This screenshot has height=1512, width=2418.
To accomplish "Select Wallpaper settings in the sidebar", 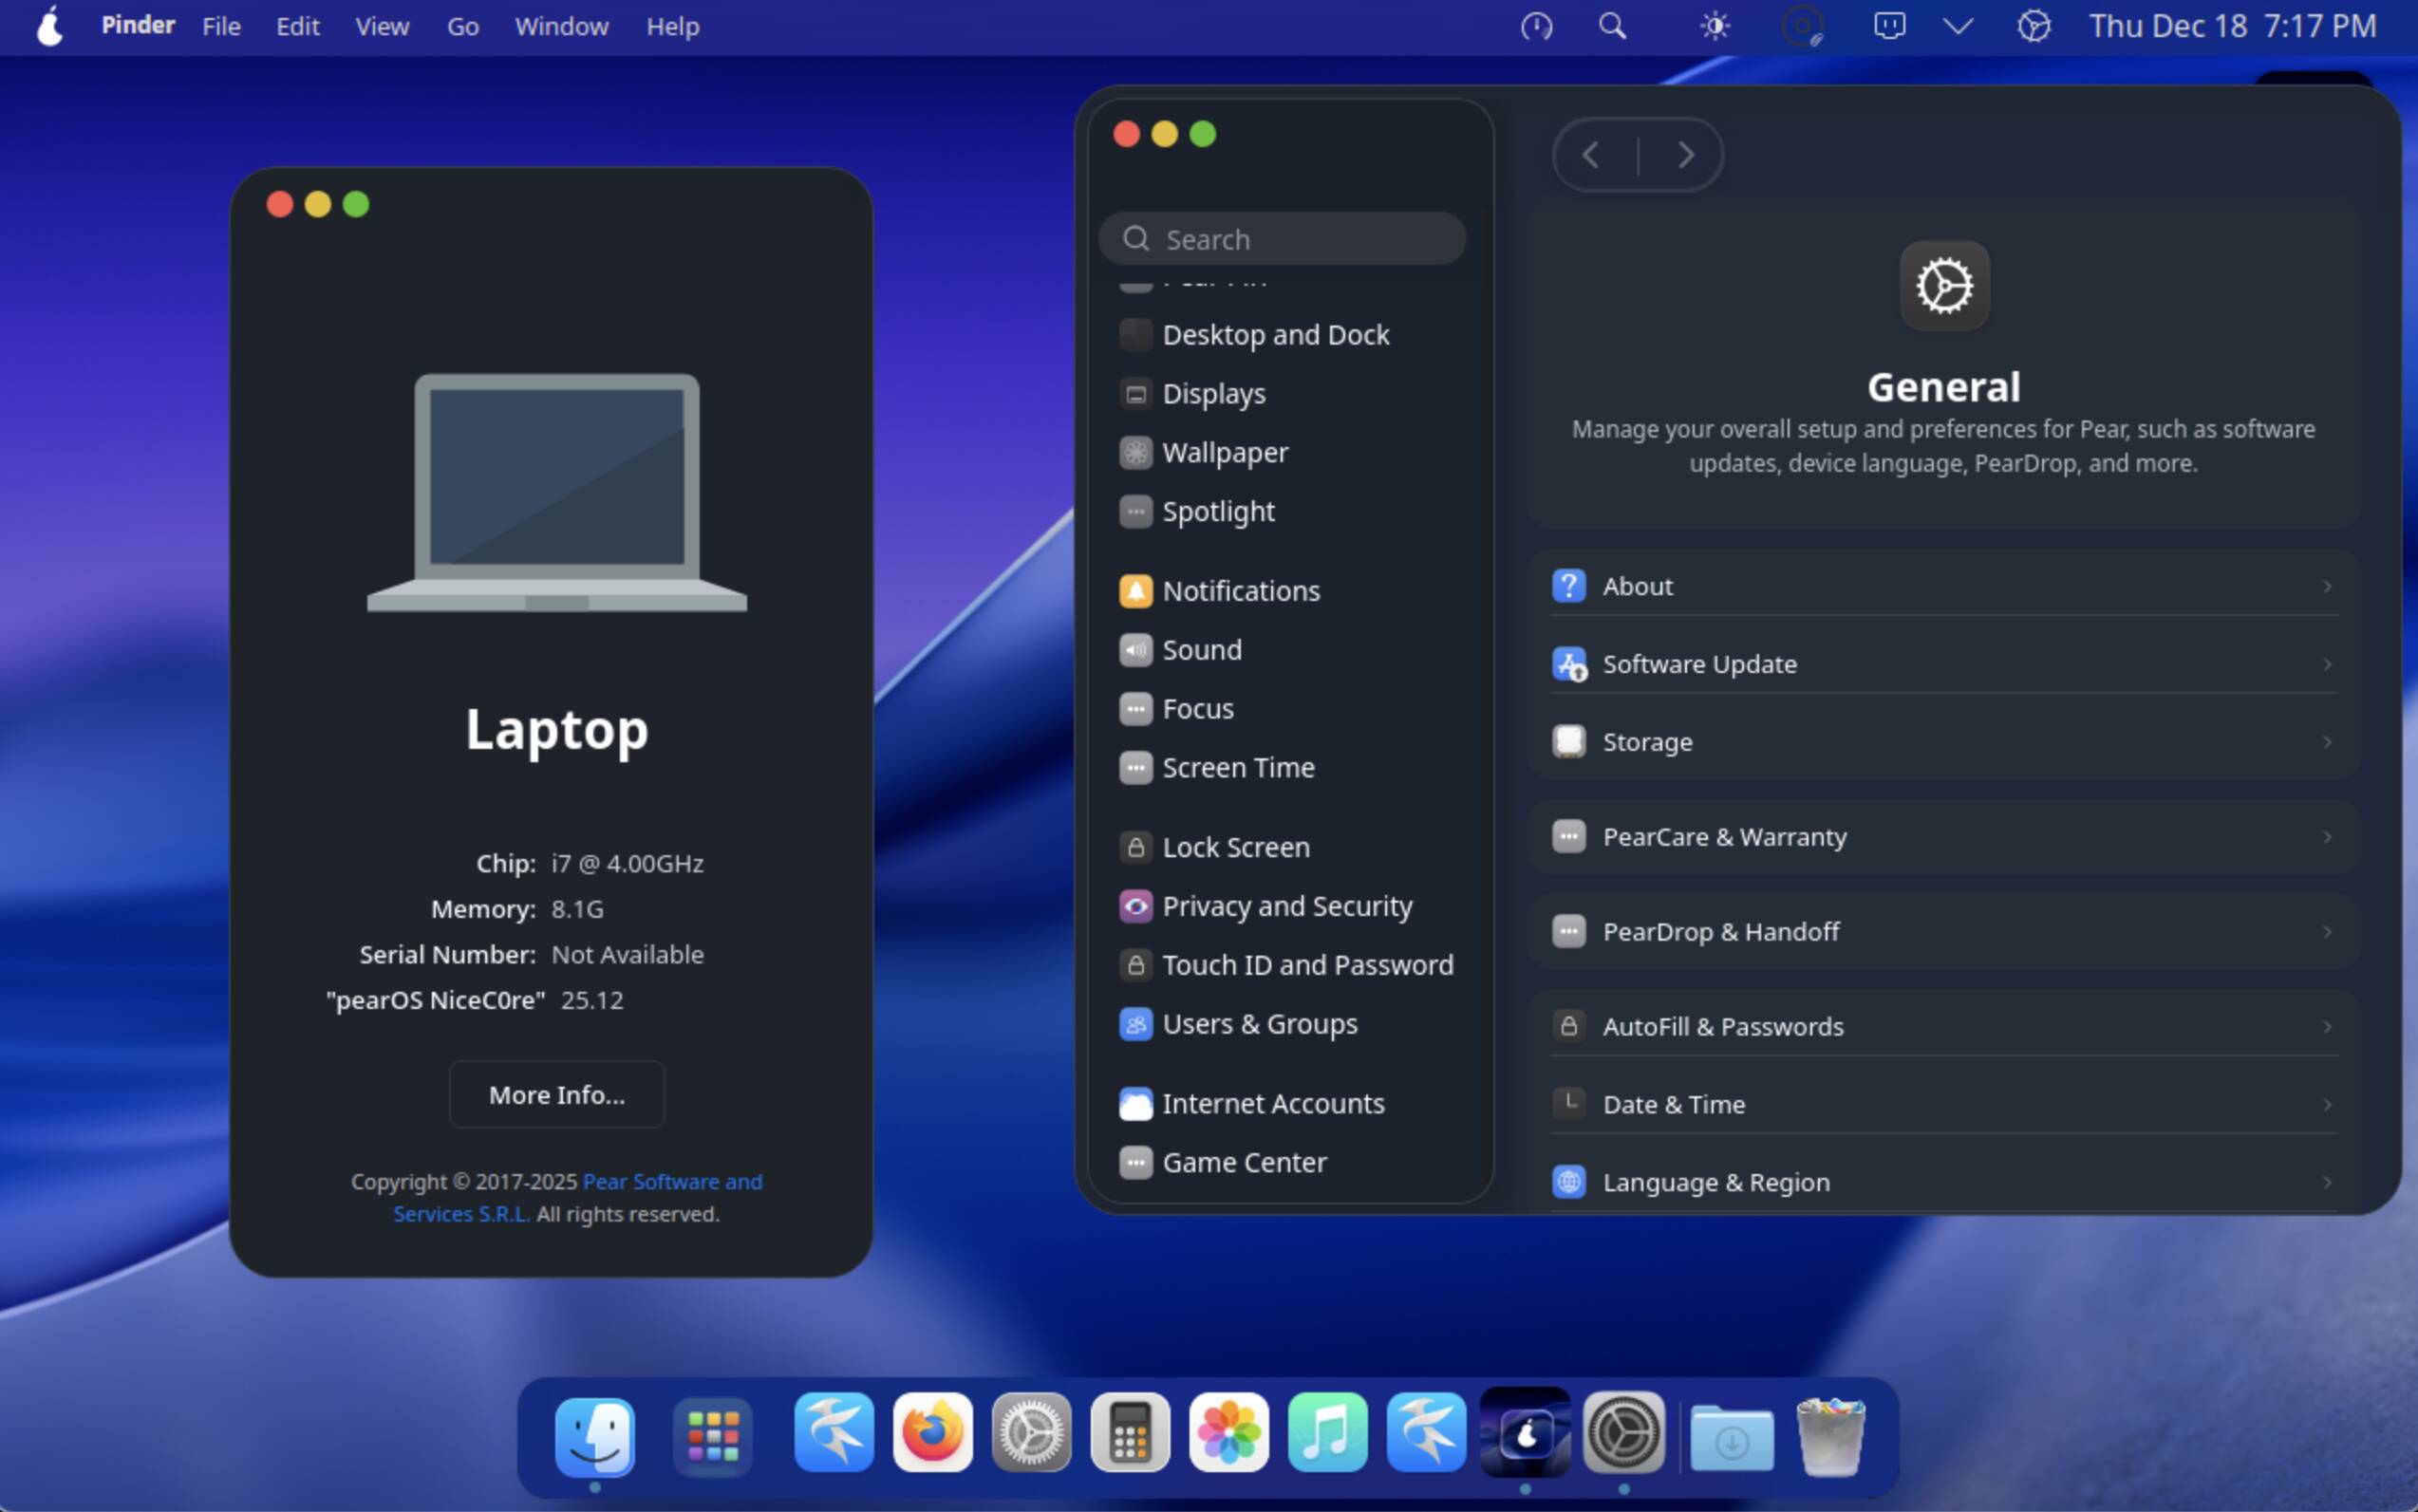I will coord(1226,452).
